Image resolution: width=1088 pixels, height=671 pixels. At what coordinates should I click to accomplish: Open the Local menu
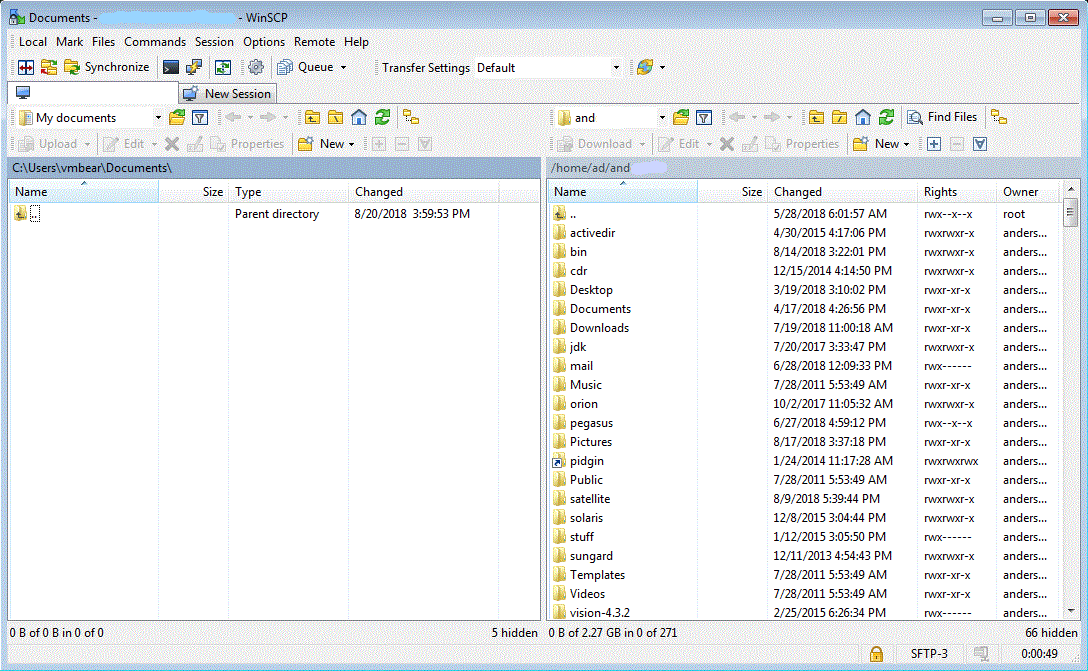pos(33,42)
